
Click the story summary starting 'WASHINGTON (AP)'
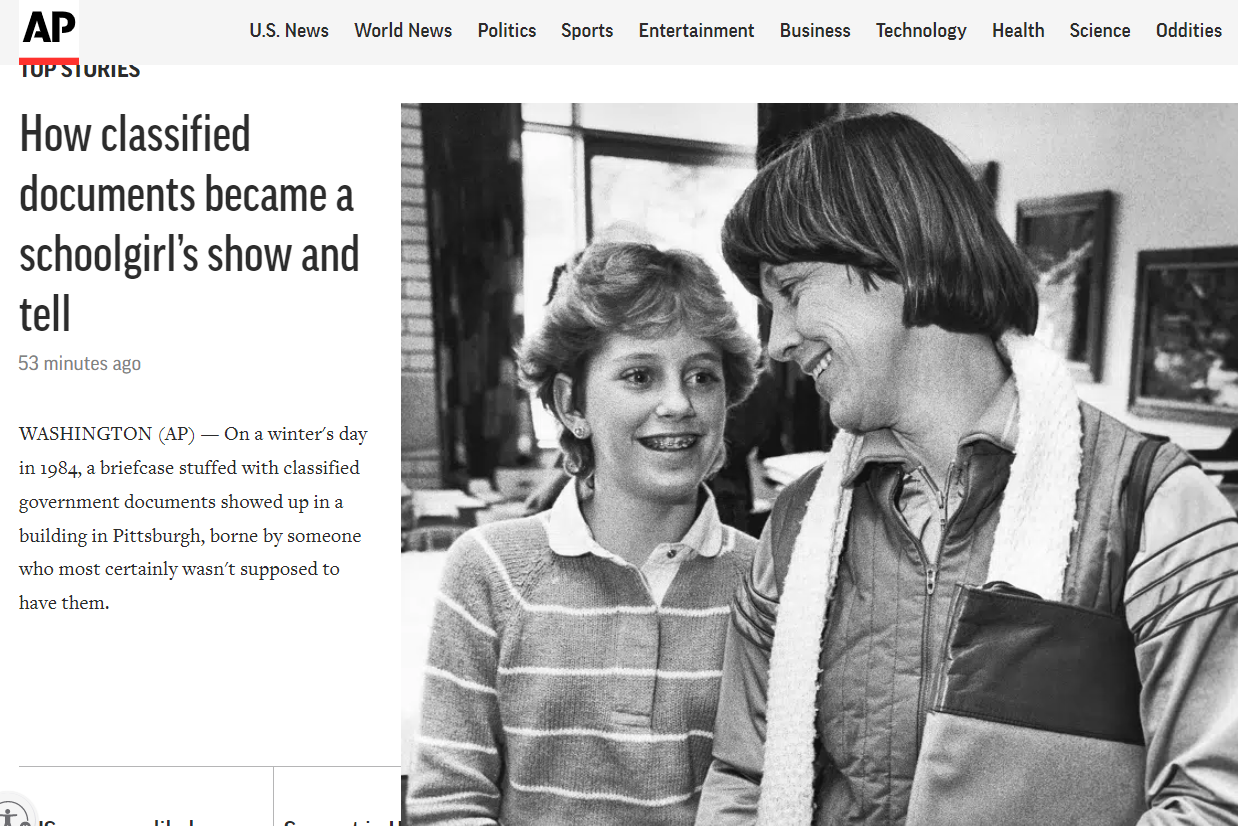click(x=193, y=518)
